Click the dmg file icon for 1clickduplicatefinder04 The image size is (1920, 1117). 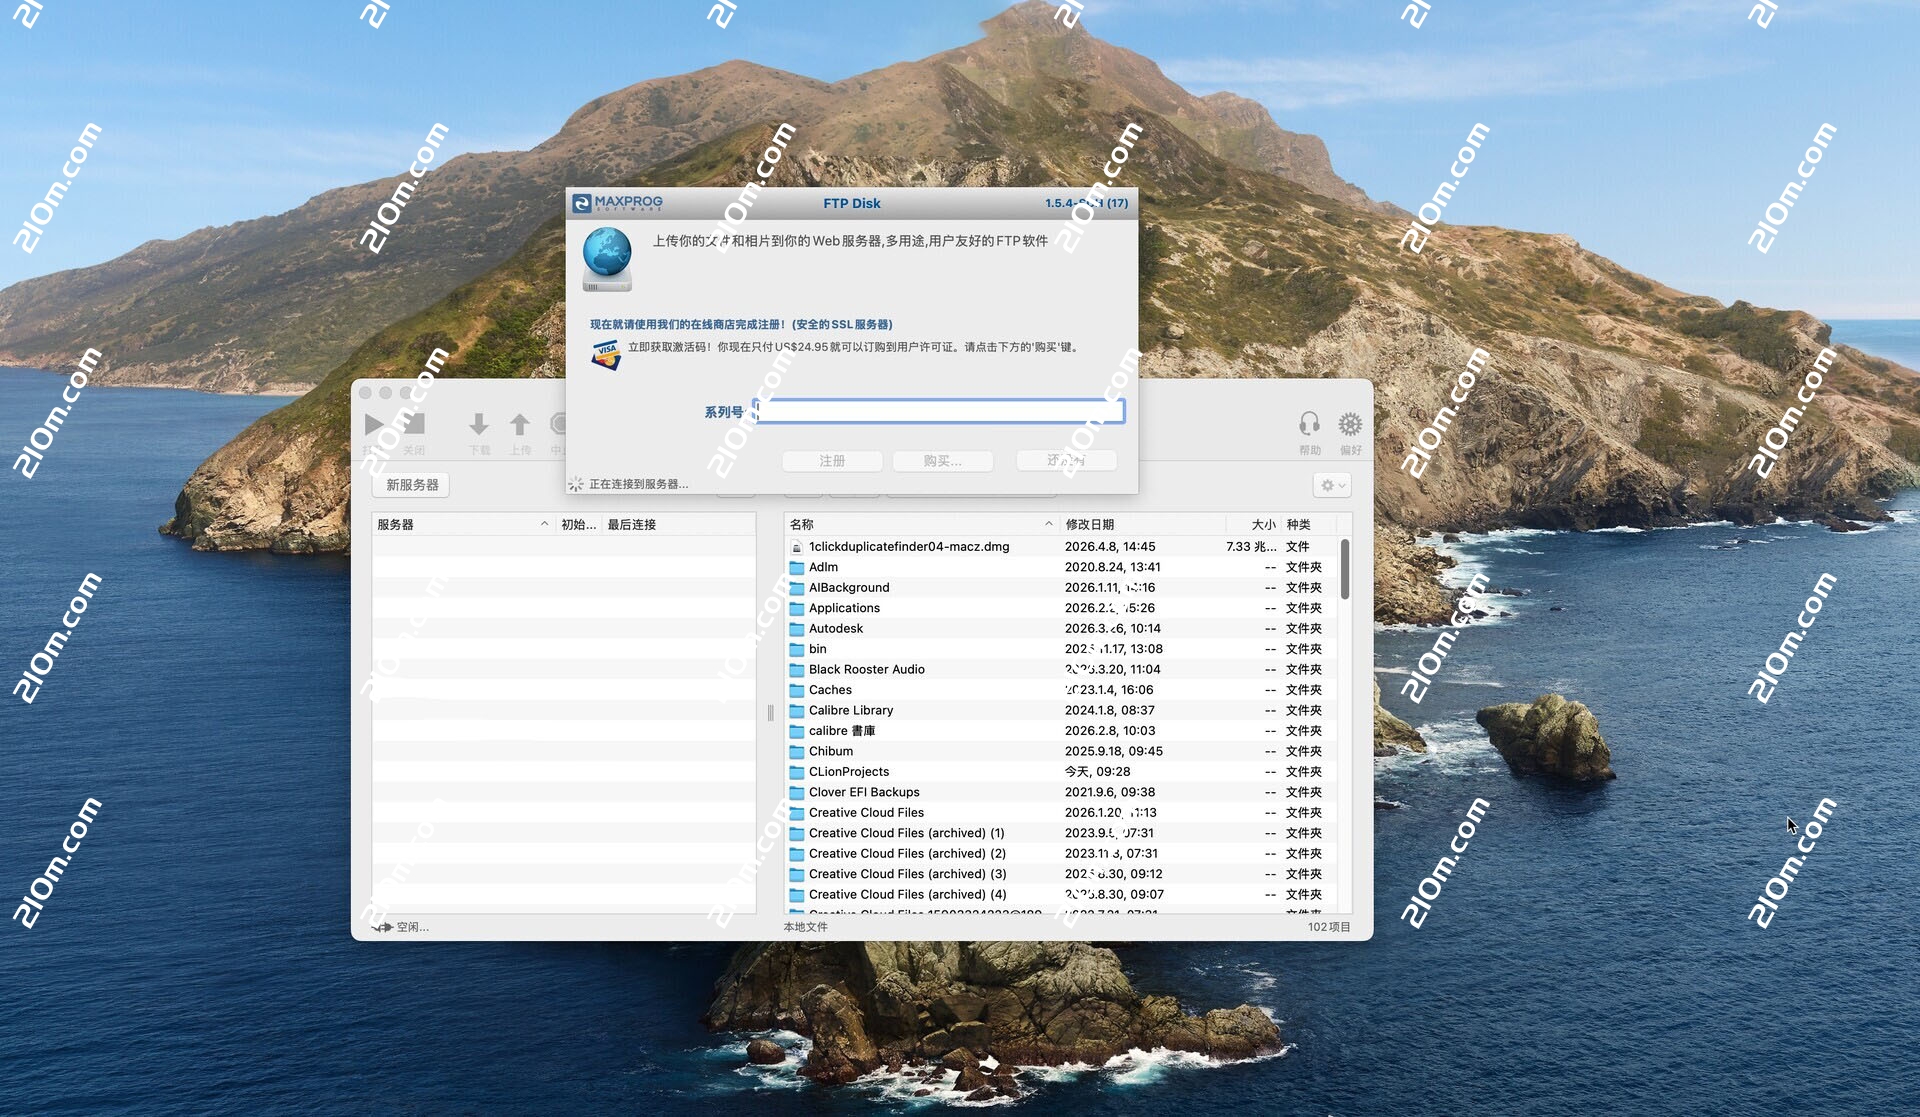coord(797,547)
